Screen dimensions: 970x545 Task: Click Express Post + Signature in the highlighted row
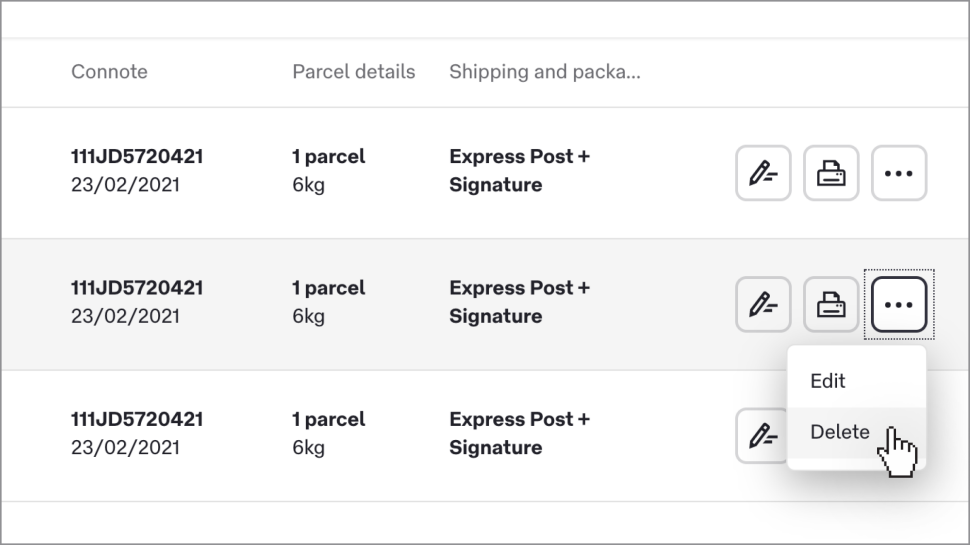519,302
